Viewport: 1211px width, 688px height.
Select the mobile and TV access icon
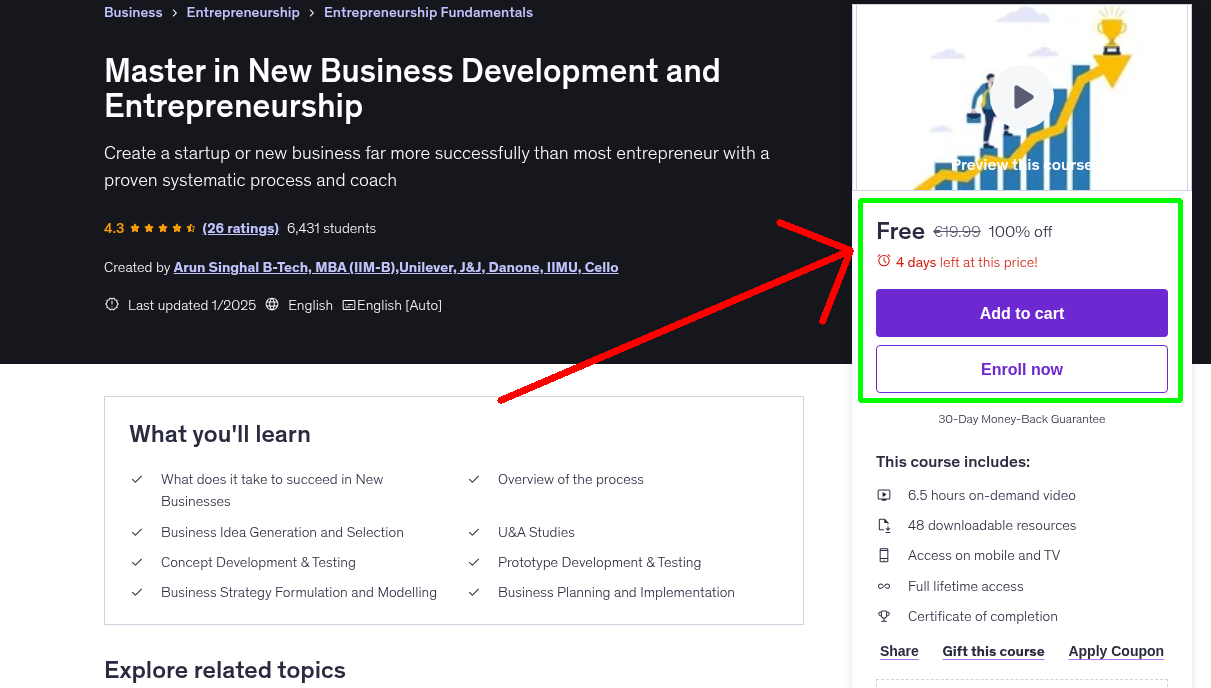(x=884, y=555)
